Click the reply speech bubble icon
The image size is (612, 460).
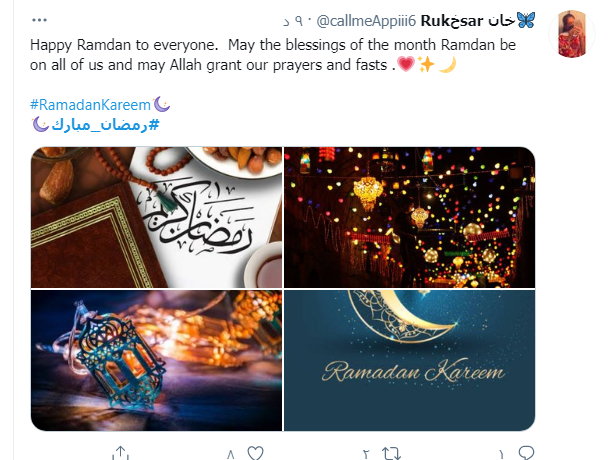[526, 453]
